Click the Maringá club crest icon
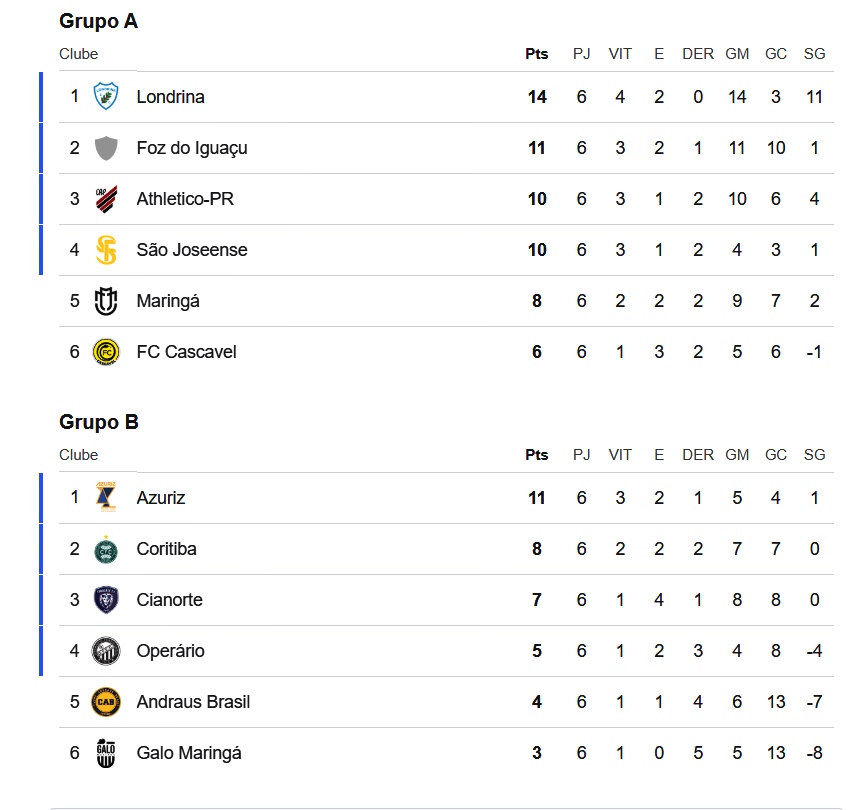The height and width of the screenshot is (810, 868). pos(106,301)
